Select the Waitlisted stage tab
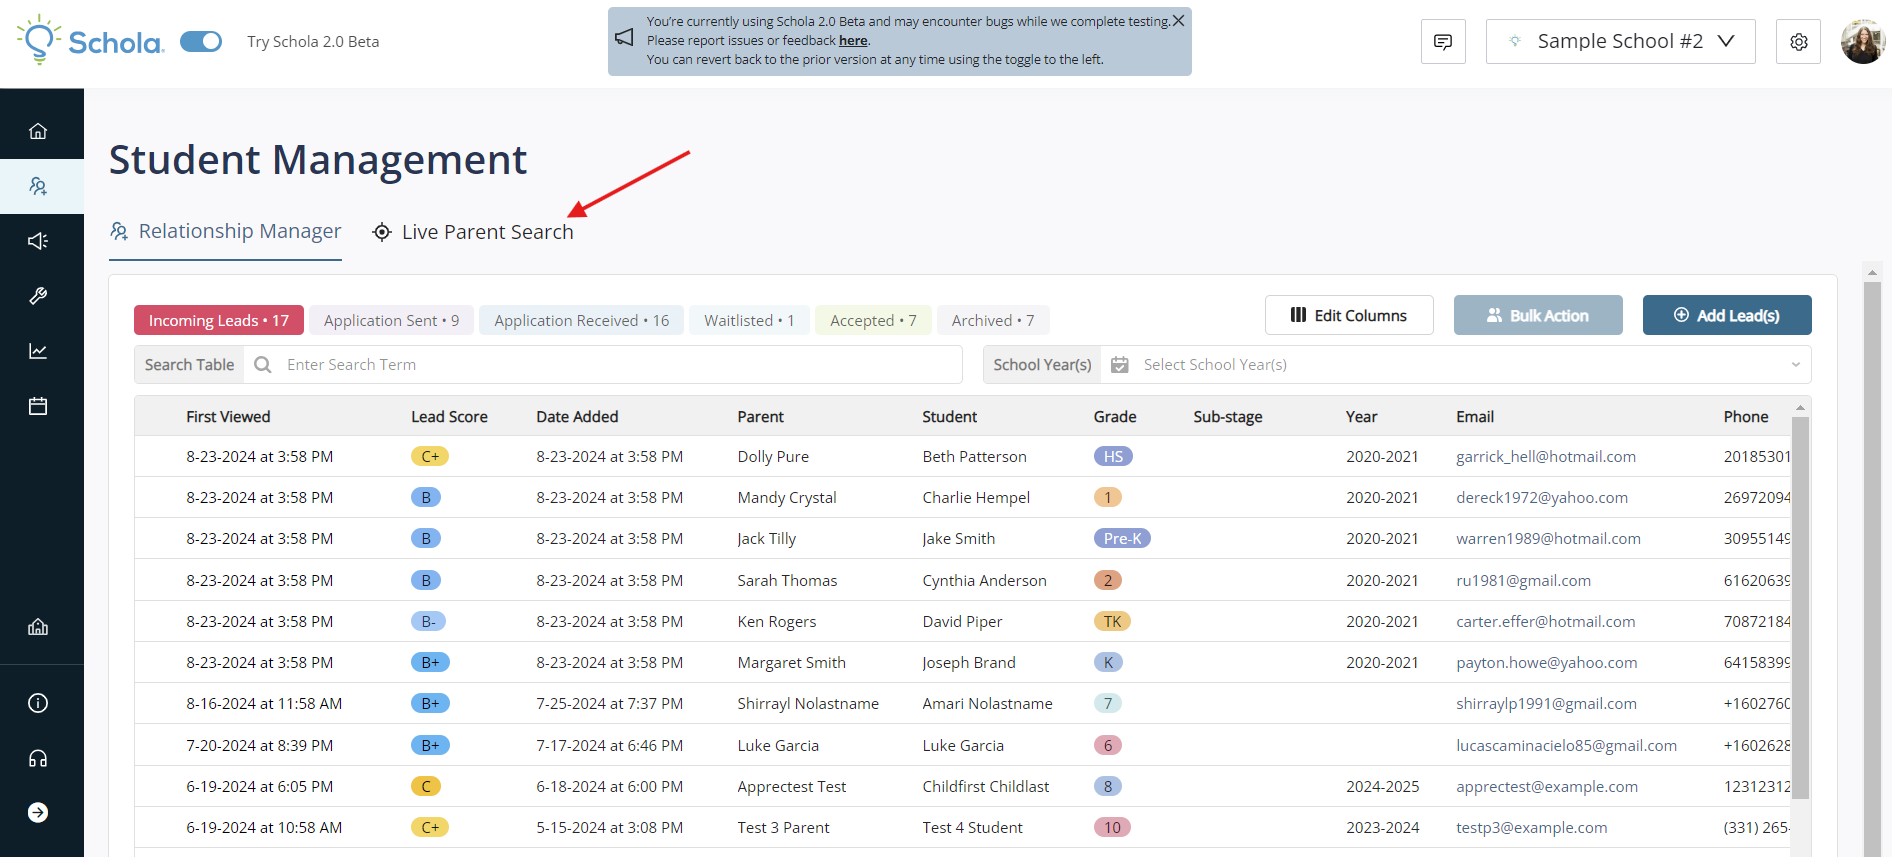Screen dimensions: 1892x857 point(749,320)
